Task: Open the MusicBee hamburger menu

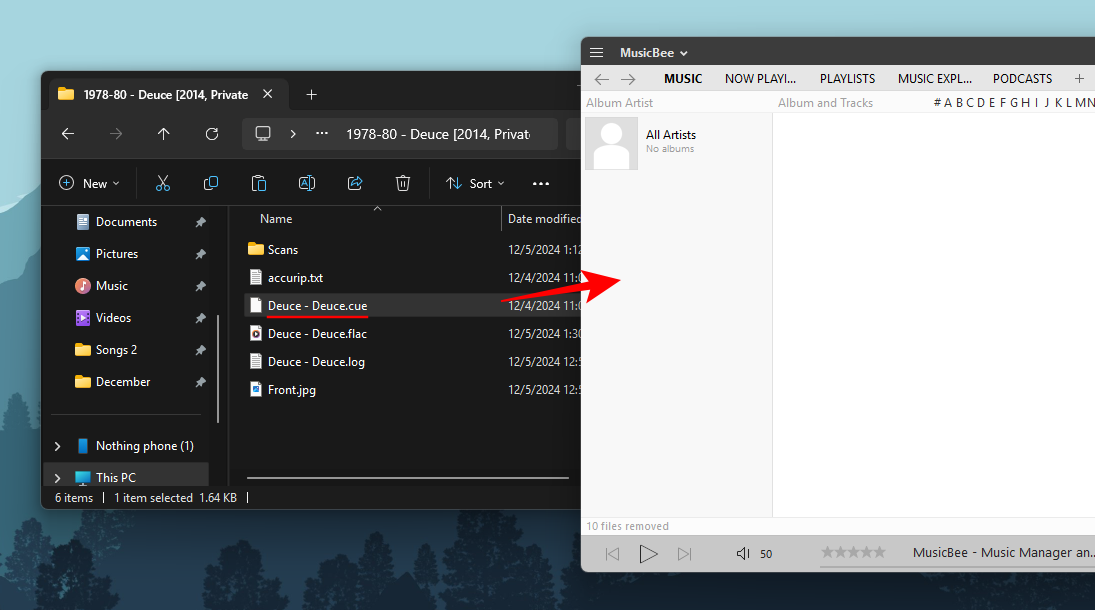Action: pyautogui.click(x=597, y=52)
